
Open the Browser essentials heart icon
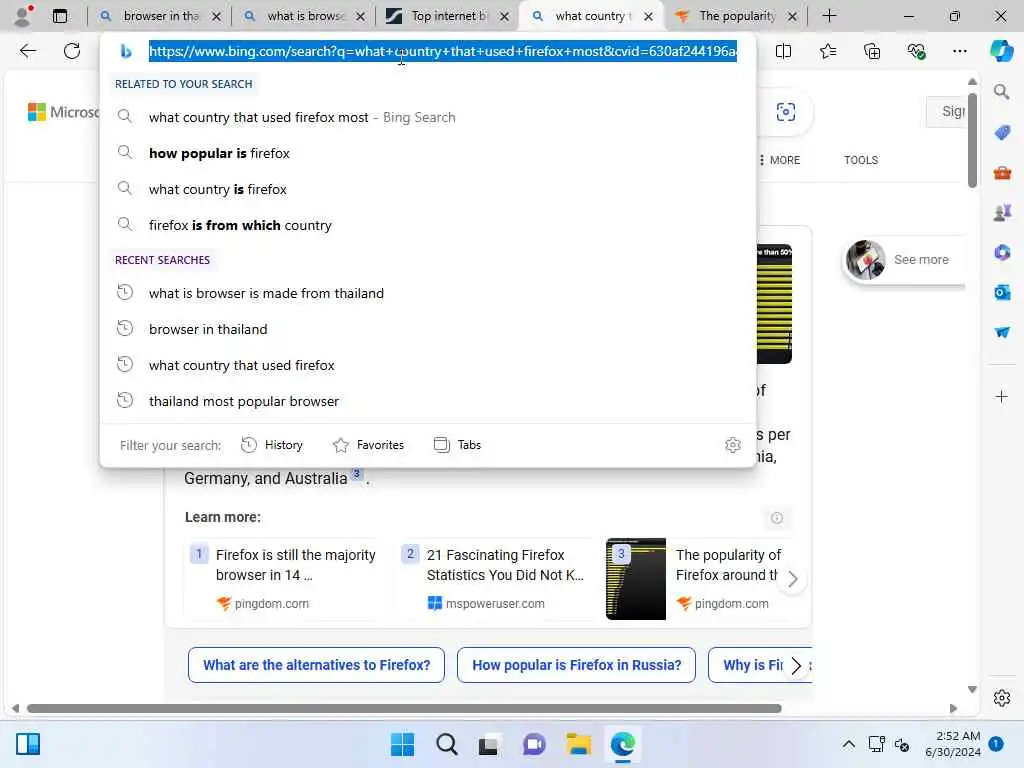click(x=916, y=51)
